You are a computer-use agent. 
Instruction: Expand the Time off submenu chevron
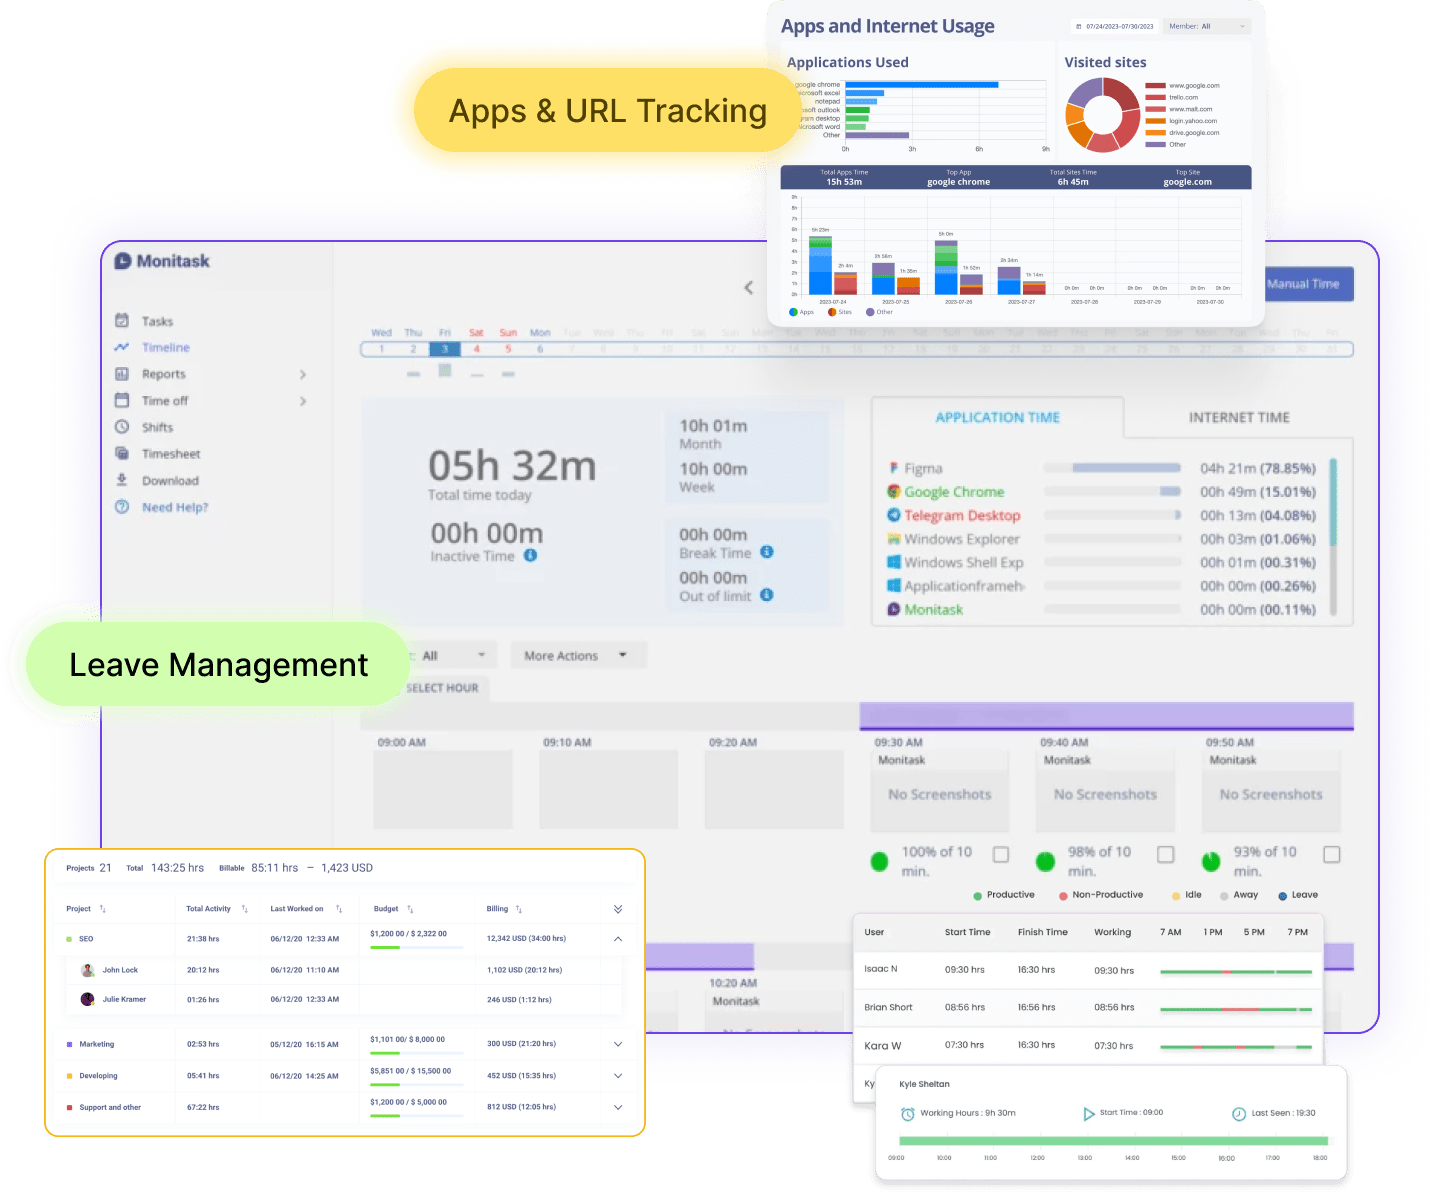[x=303, y=401]
